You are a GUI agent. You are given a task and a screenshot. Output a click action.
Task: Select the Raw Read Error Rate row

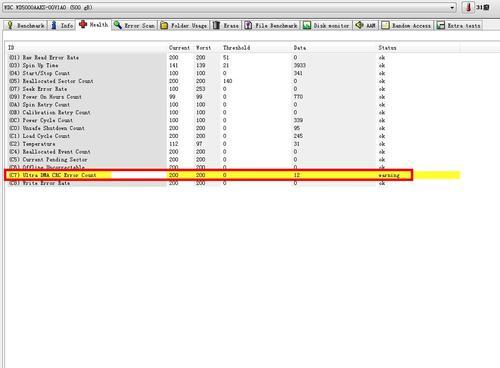[x=233, y=58]
